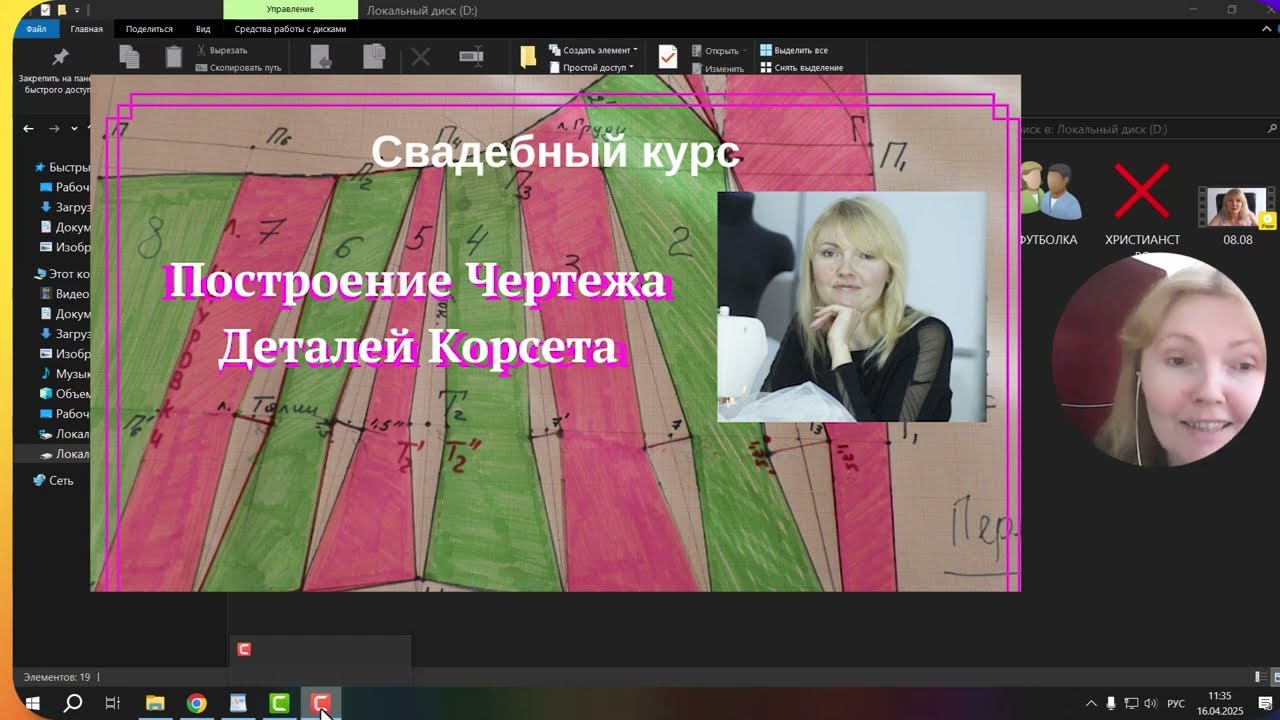Click the microphone tray icon
The image size is (1280, 720).
coord(1111,703)
